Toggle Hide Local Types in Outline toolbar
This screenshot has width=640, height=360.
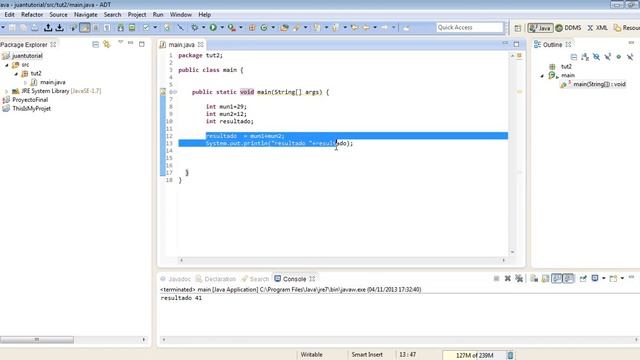630,57
